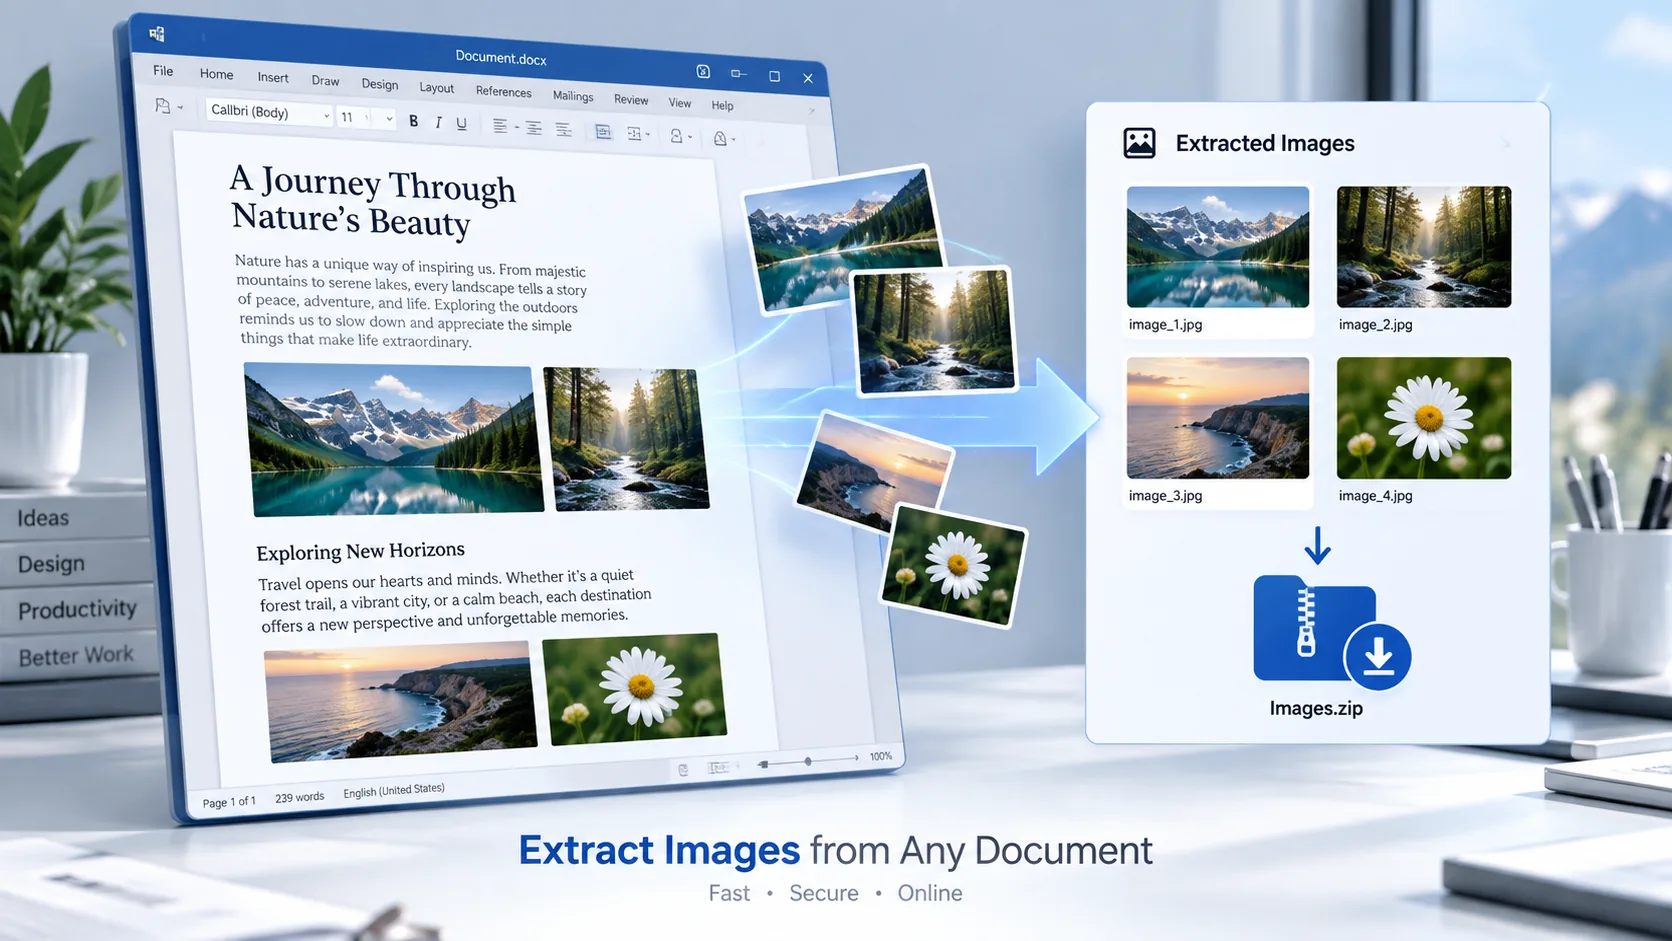Select the image_3.jpg sunset coast thumbnail

(x=1218, y=418)
